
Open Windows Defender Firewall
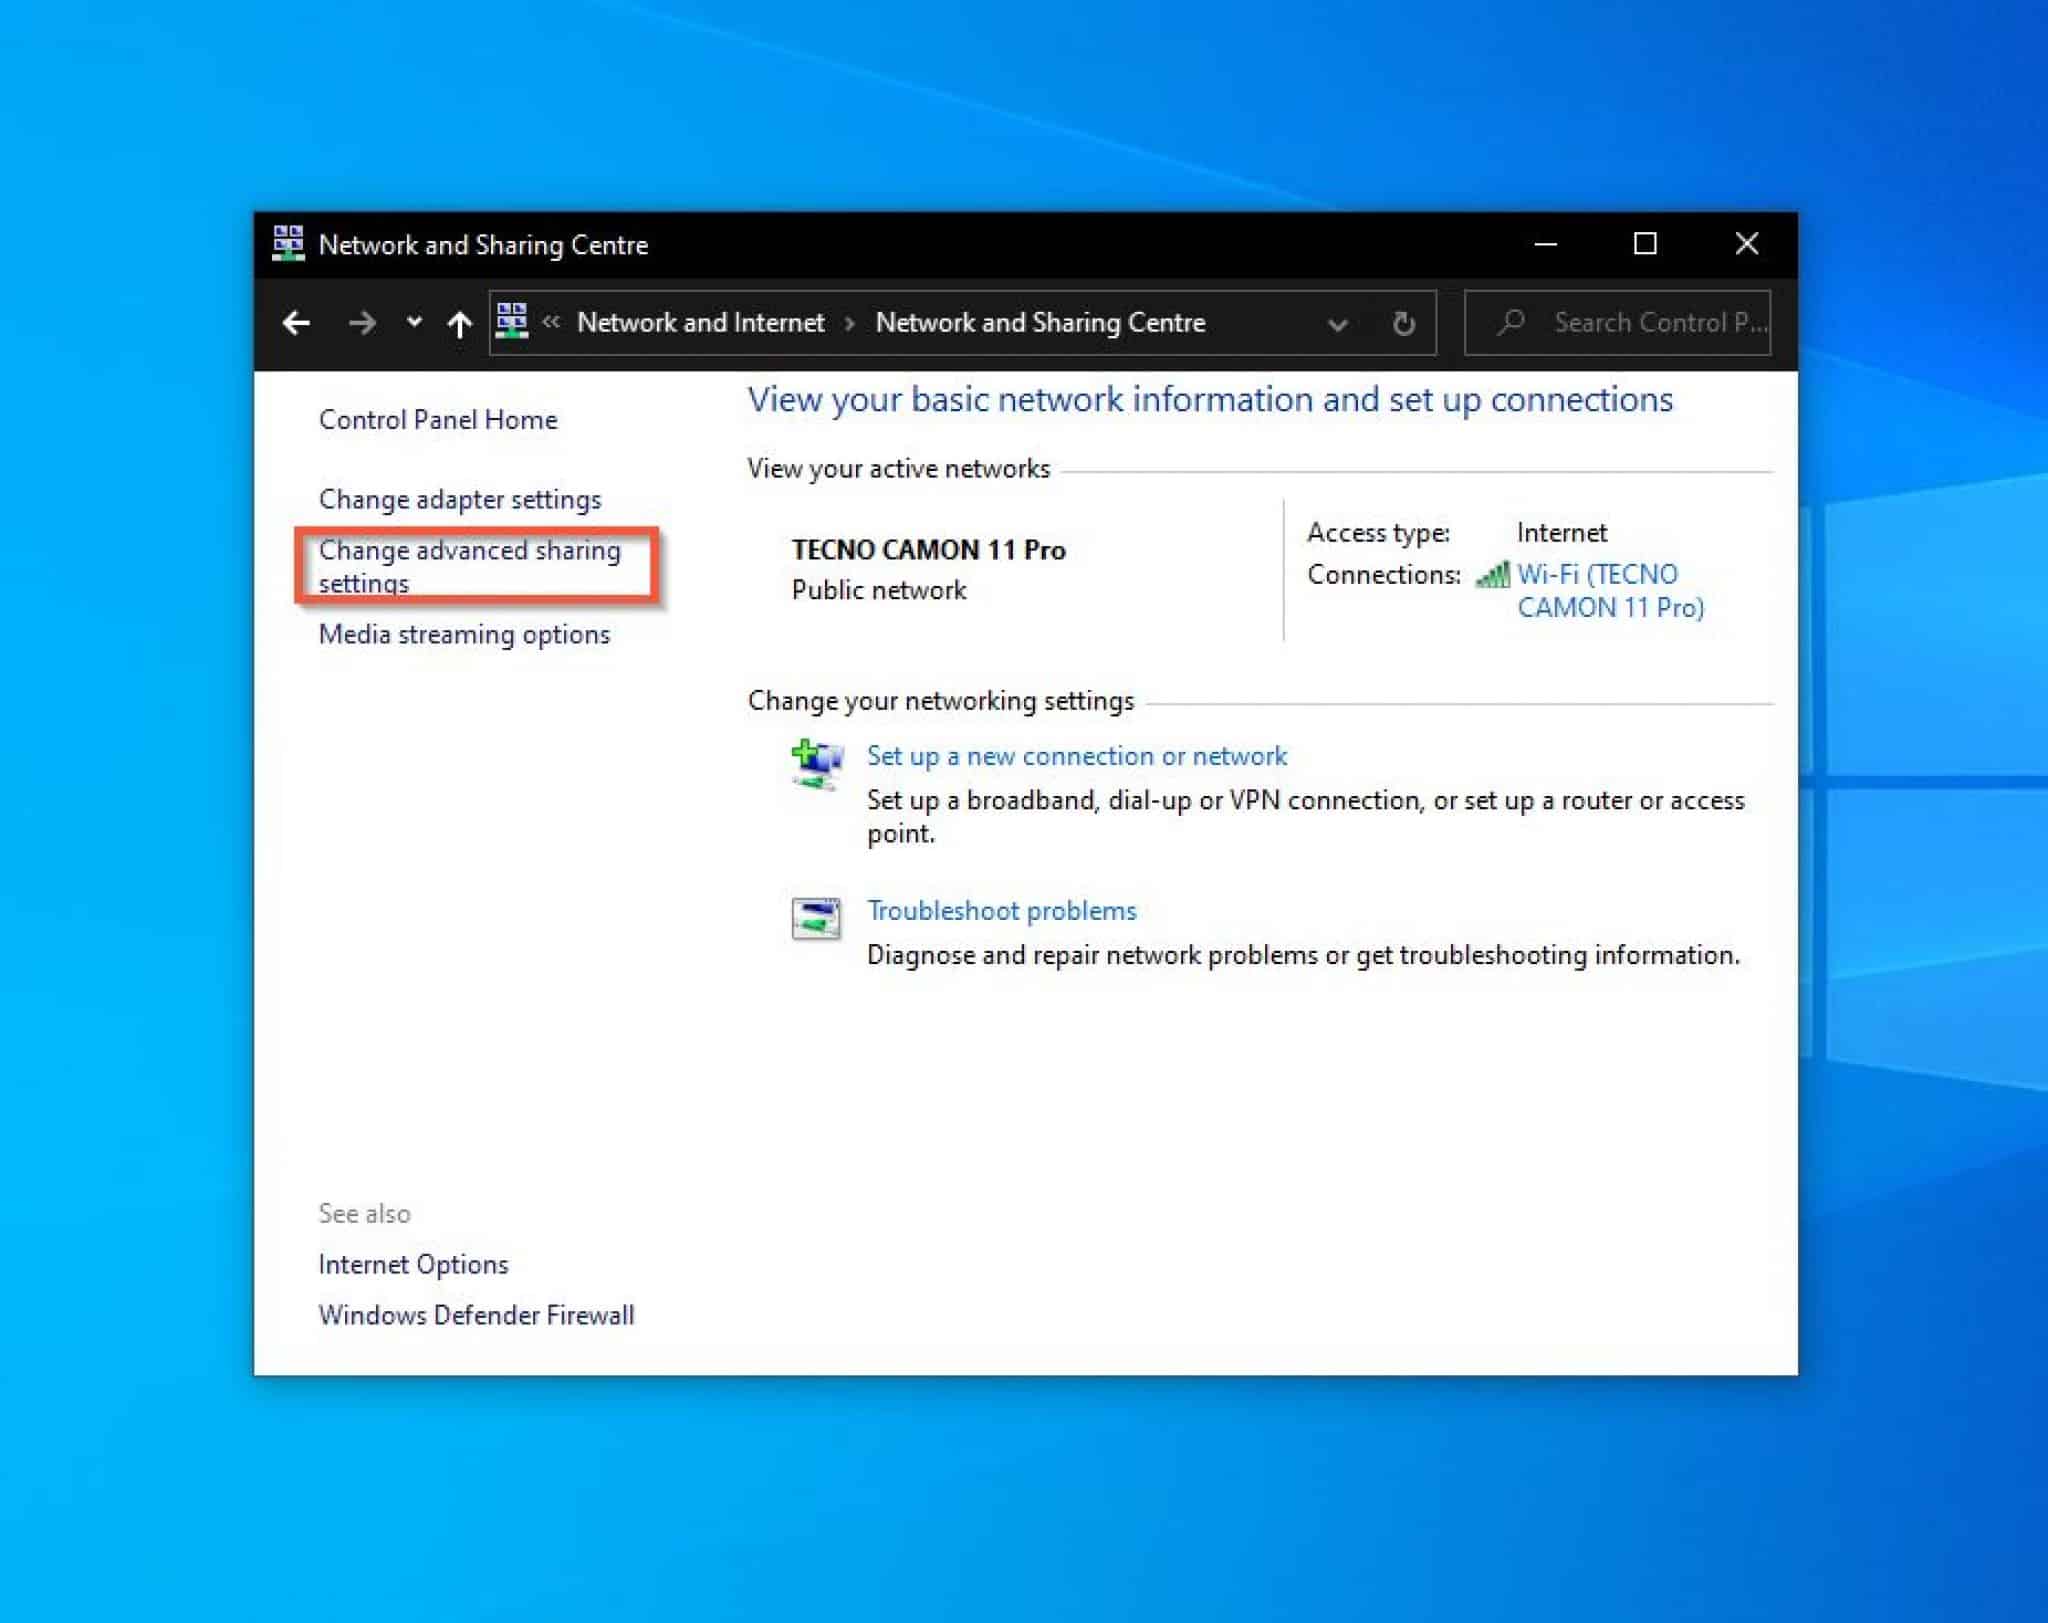pyautogui.click(x=476, y=1314)
